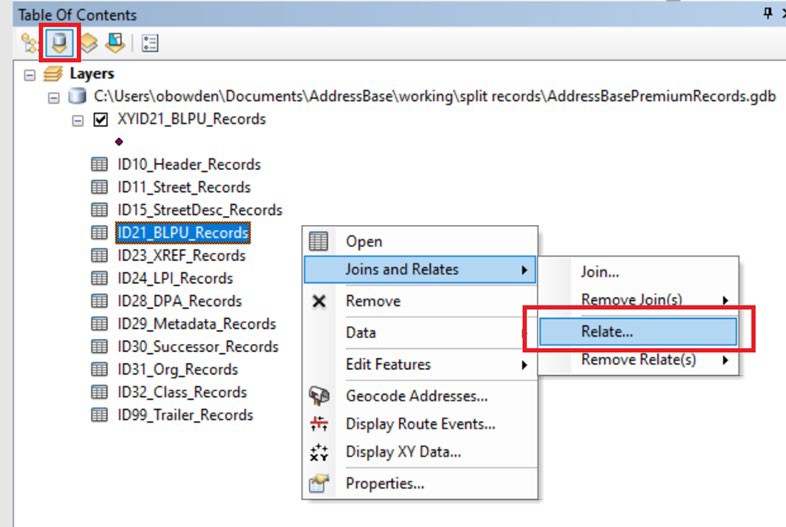Select highlighted ID21_BLPU_Records table

click(183, 233)
